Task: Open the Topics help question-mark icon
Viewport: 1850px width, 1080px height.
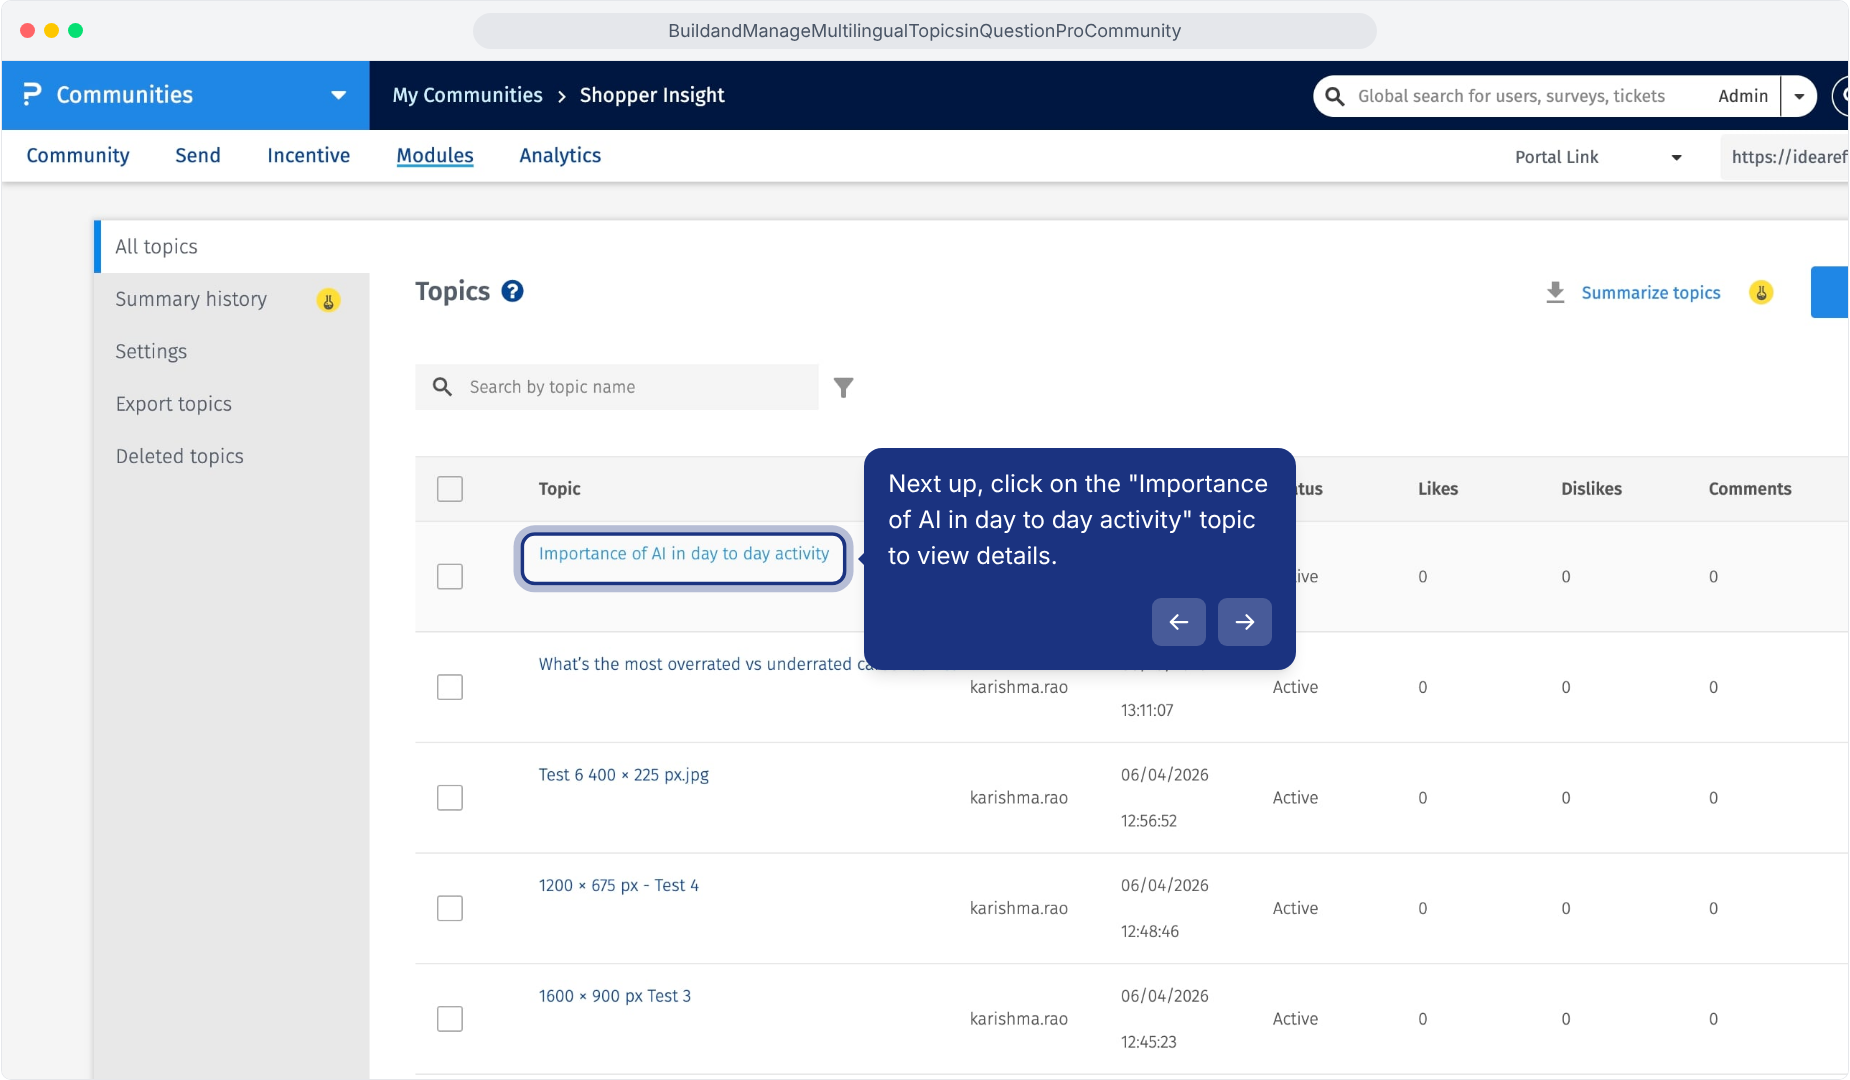Action: [512, 291]
